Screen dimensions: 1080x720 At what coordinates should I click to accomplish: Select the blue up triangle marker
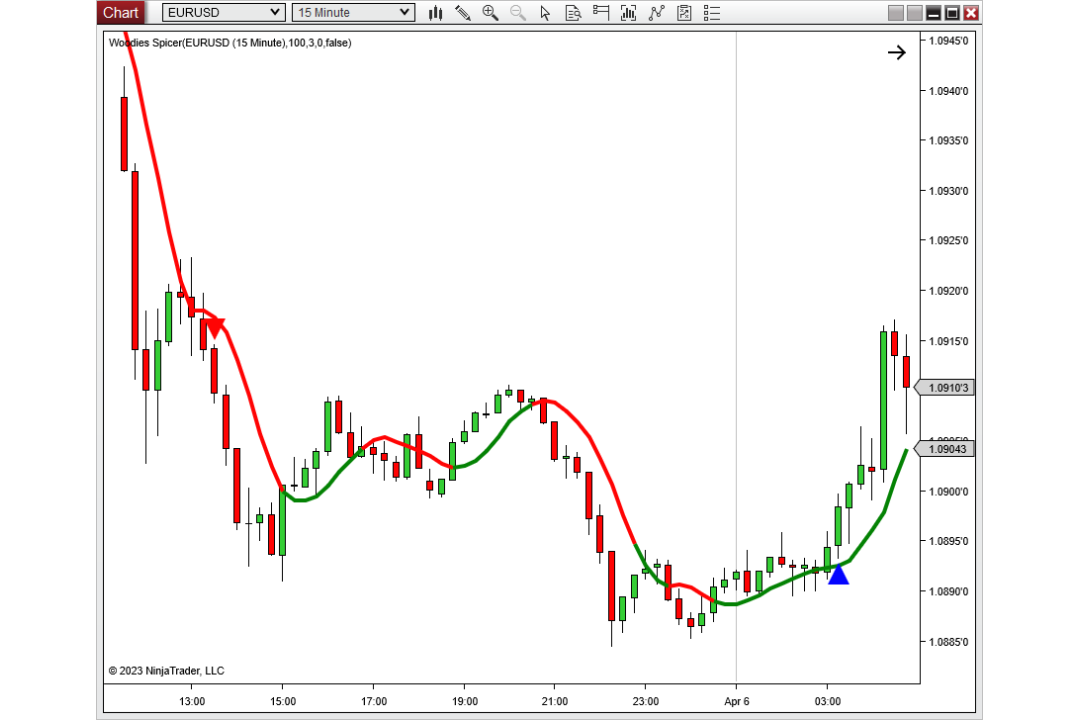pyautogui.click(x=838, y=575)
